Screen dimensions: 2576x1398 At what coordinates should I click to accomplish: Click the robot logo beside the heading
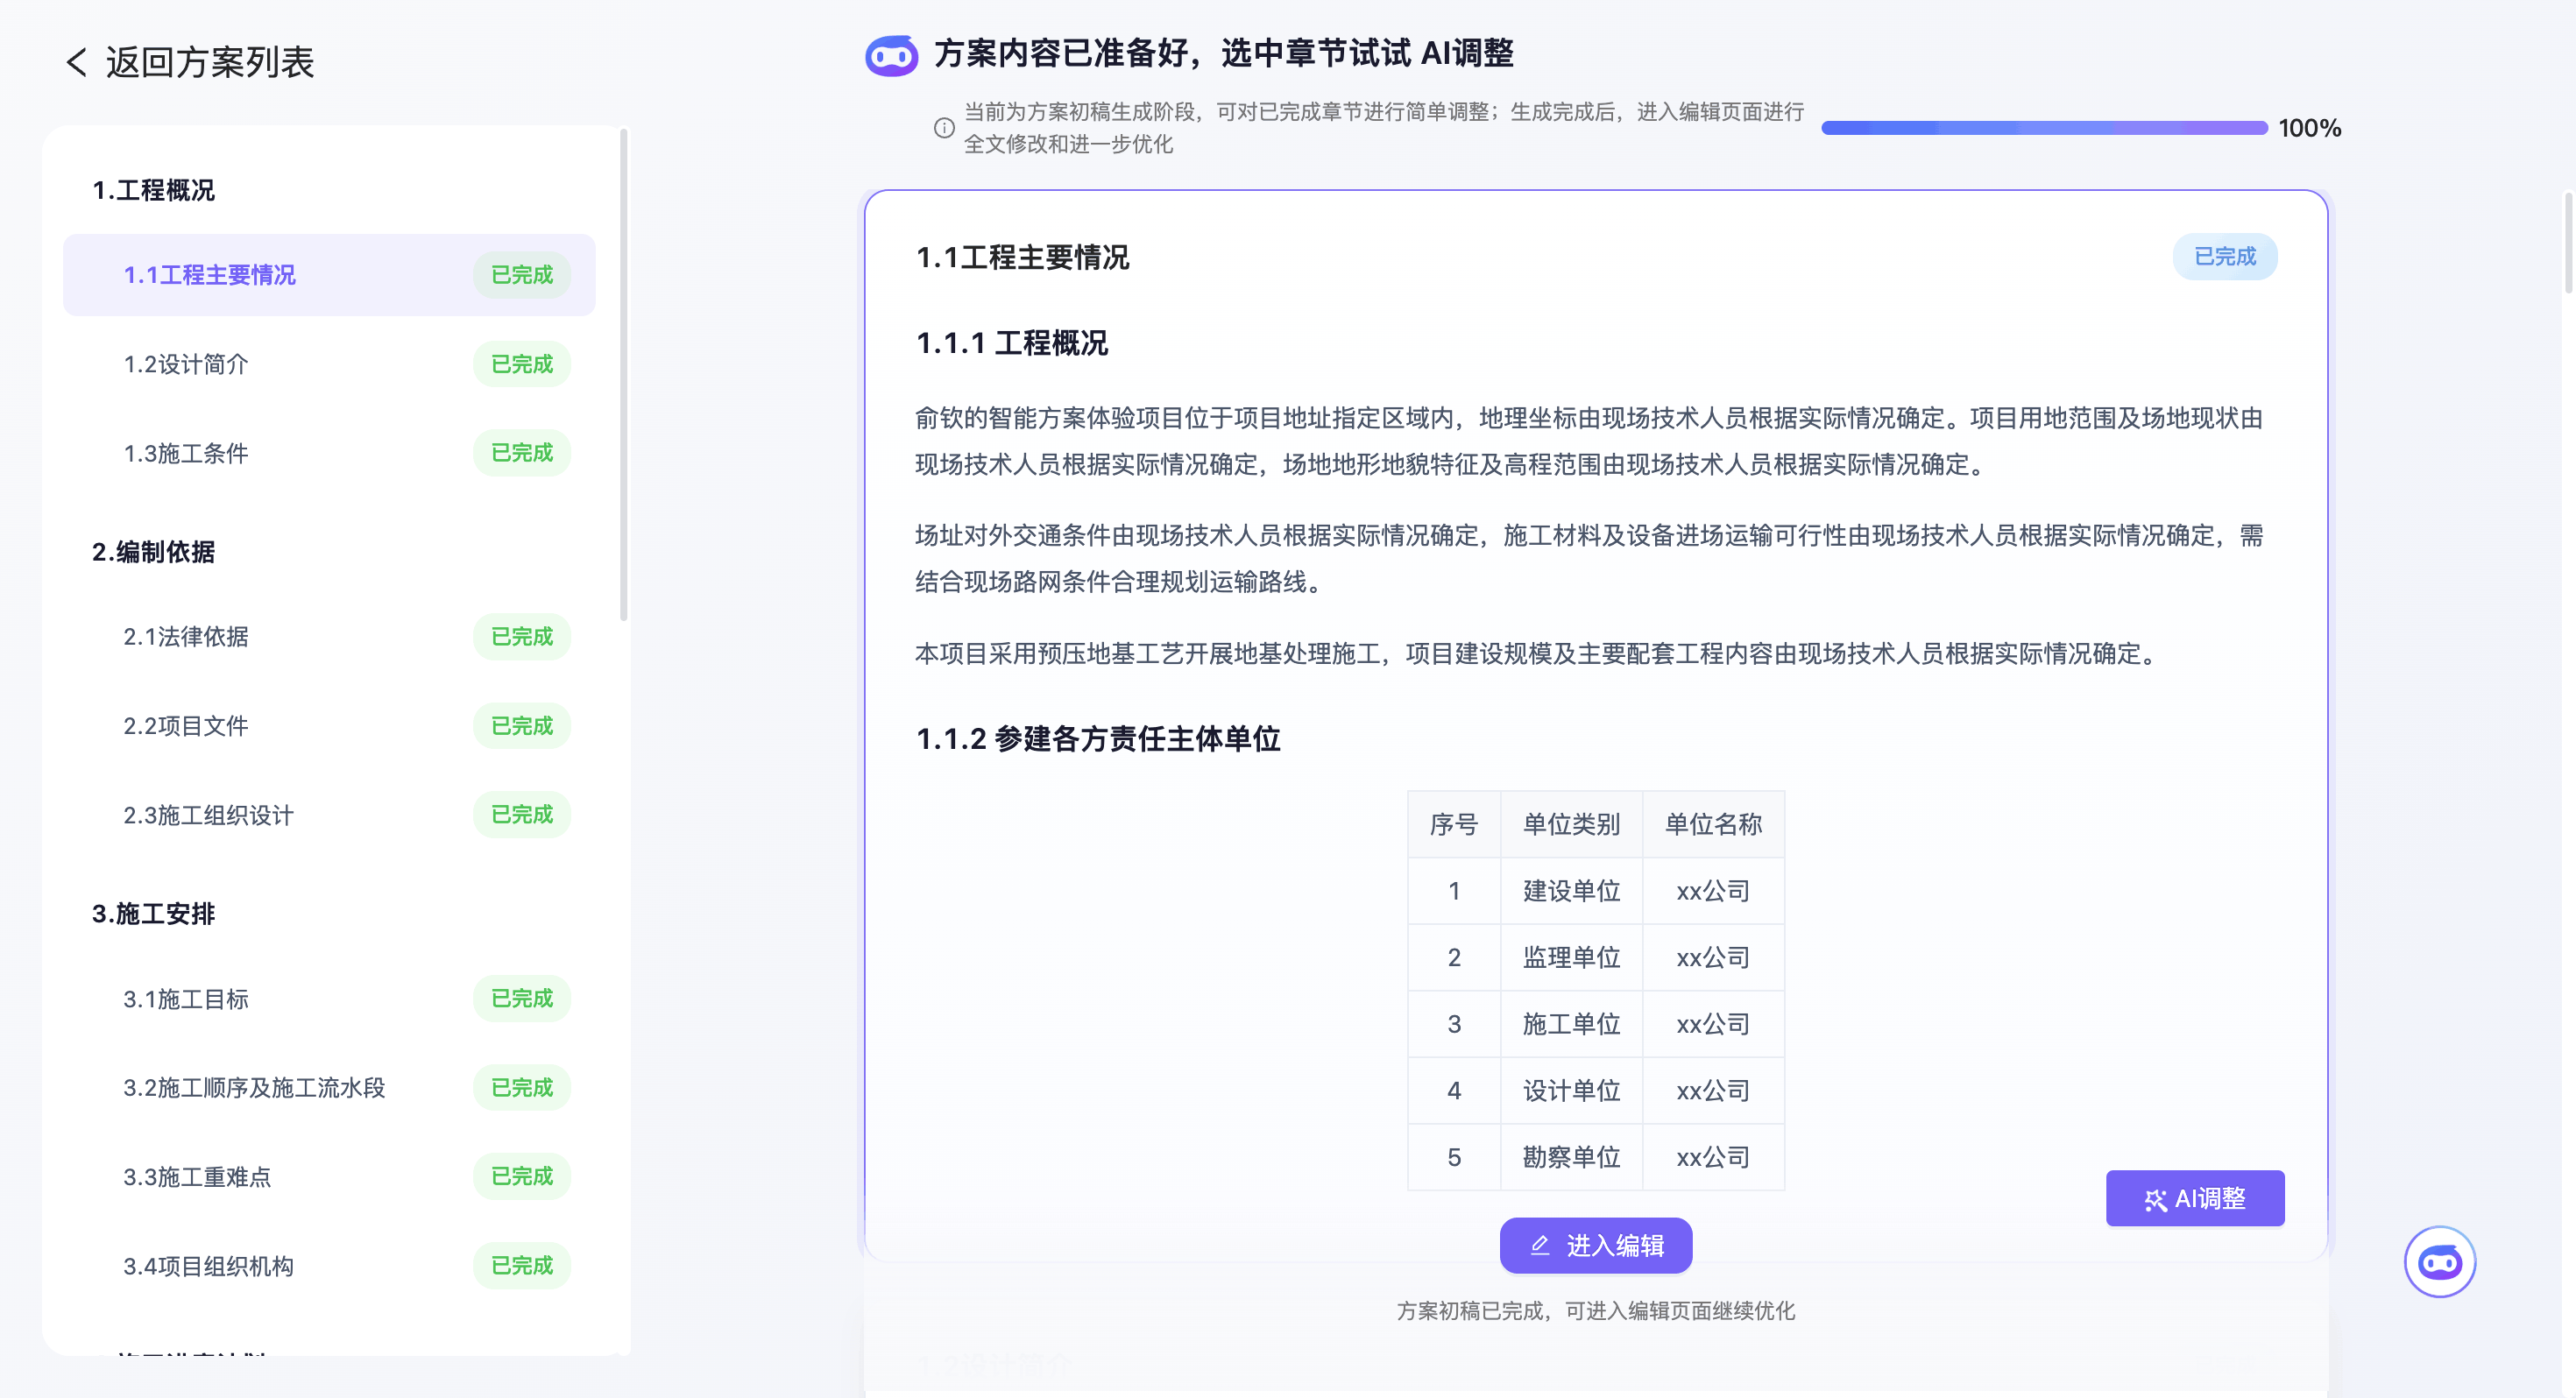pos(891,55)
